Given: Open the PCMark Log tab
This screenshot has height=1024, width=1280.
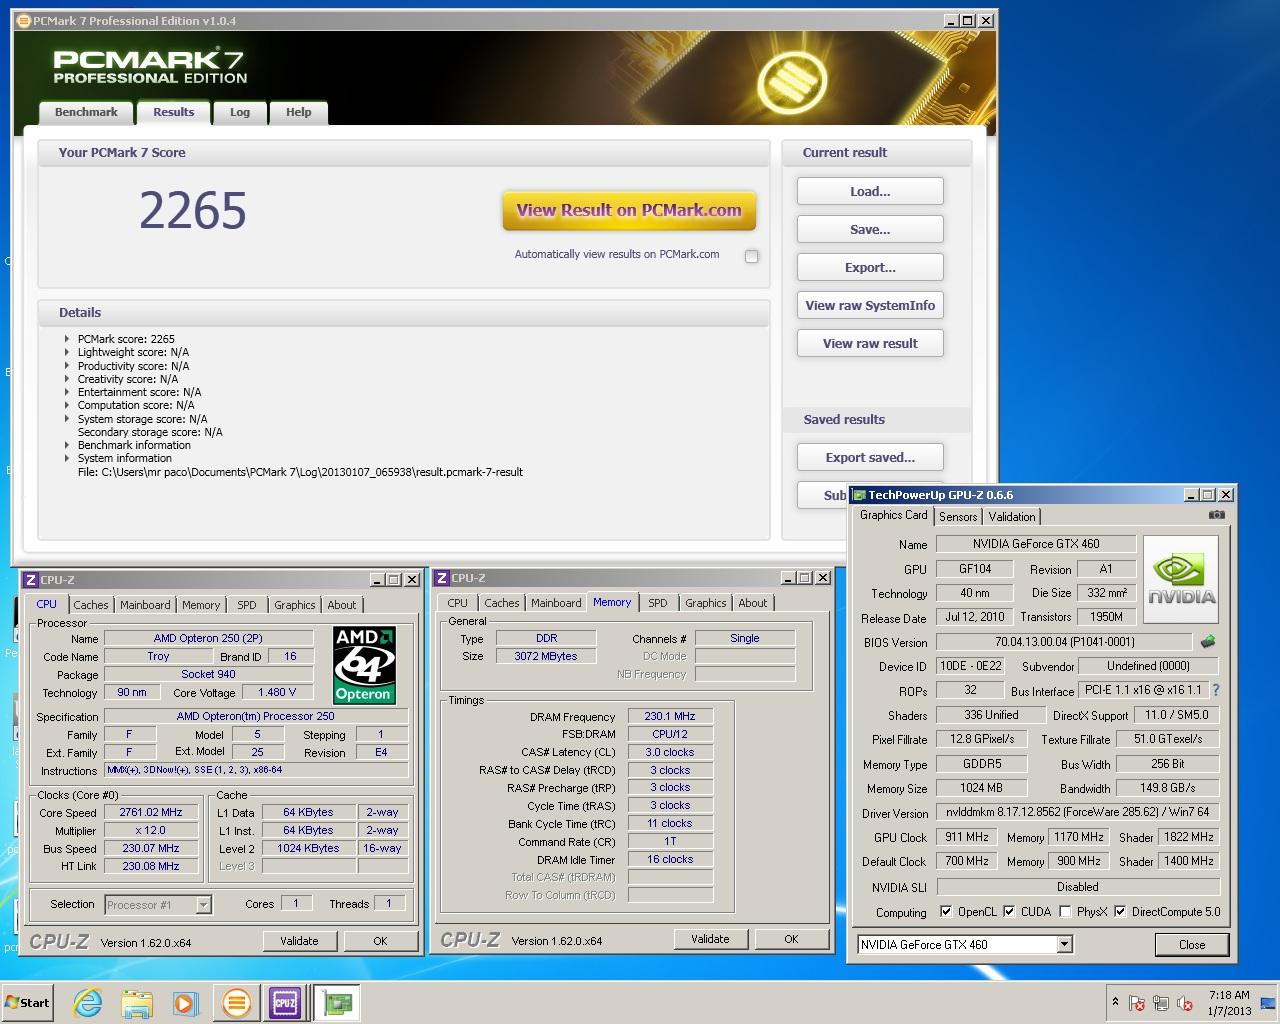Looking at the screenshot, I should (x=240, y=112).
